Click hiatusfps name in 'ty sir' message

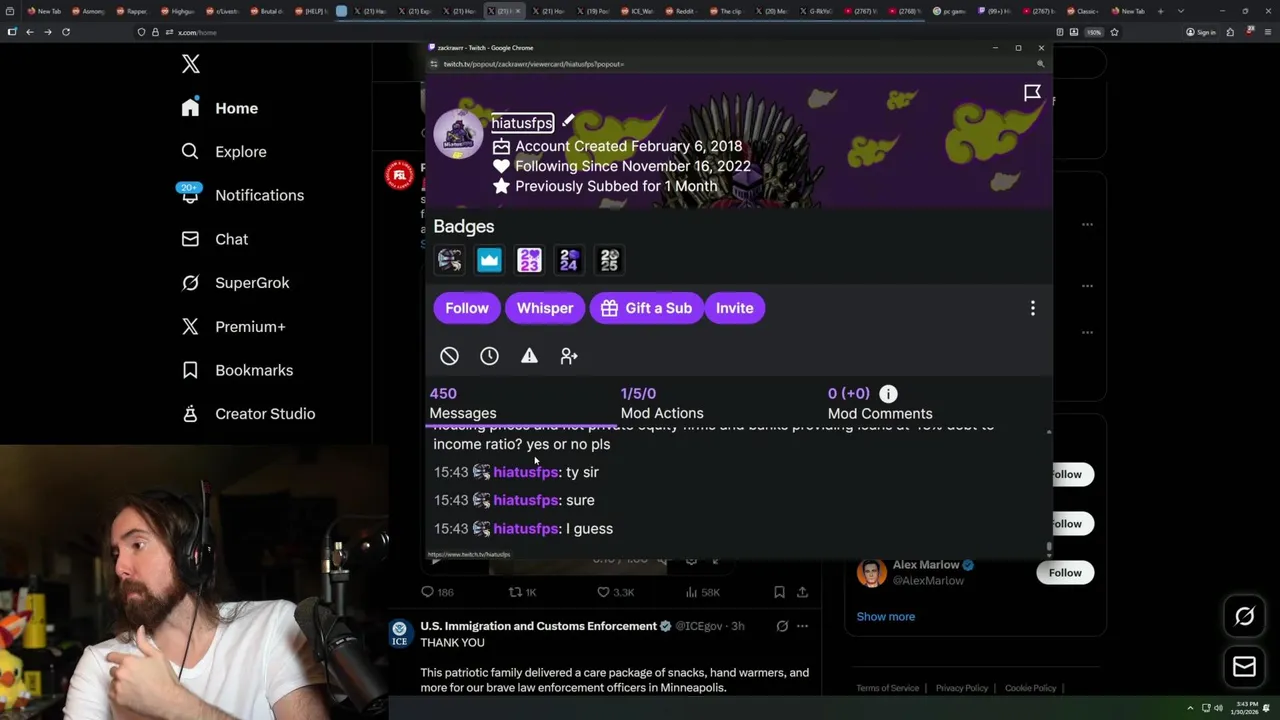click(x=525, y=472)
